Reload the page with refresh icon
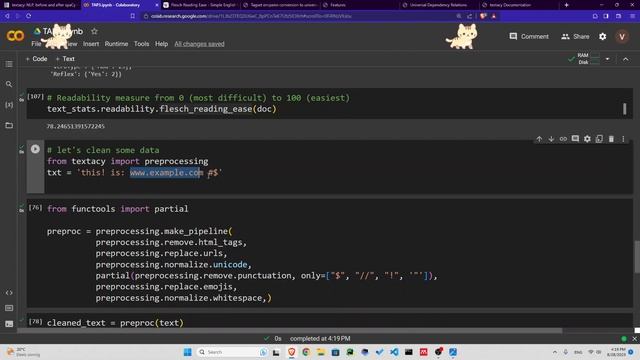The height and width of the screenshot is (360, 640). pyautogui.click(x=29, y=16)
